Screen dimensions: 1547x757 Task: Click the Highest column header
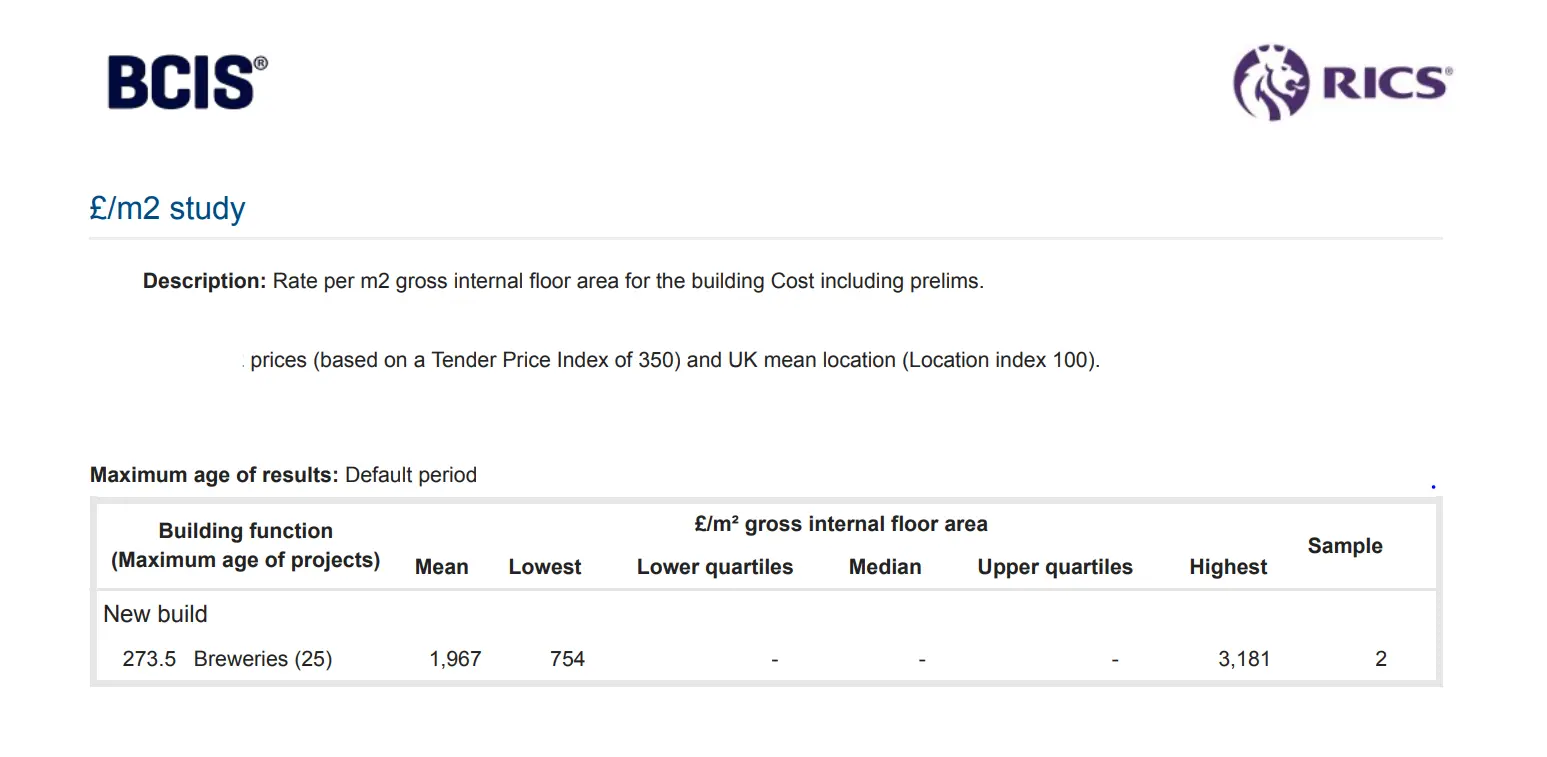click(1228, 567)
